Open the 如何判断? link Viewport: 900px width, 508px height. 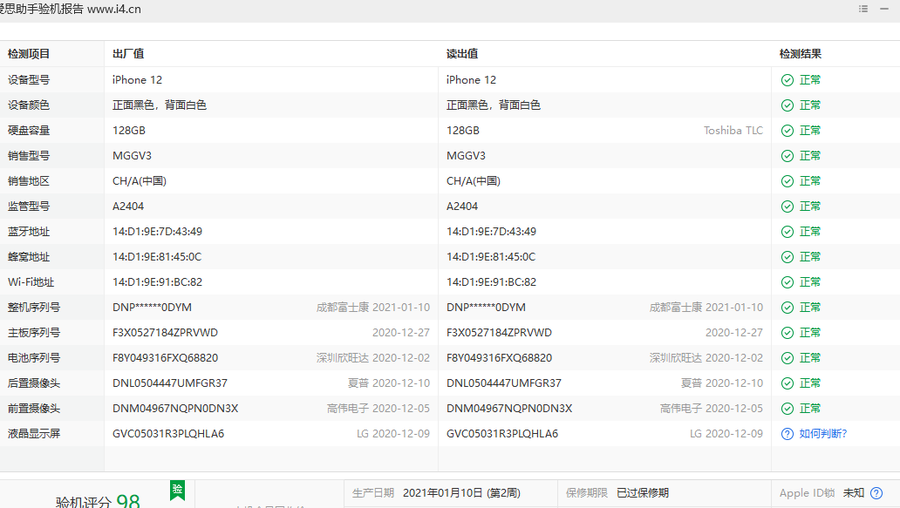pos(823,434)
